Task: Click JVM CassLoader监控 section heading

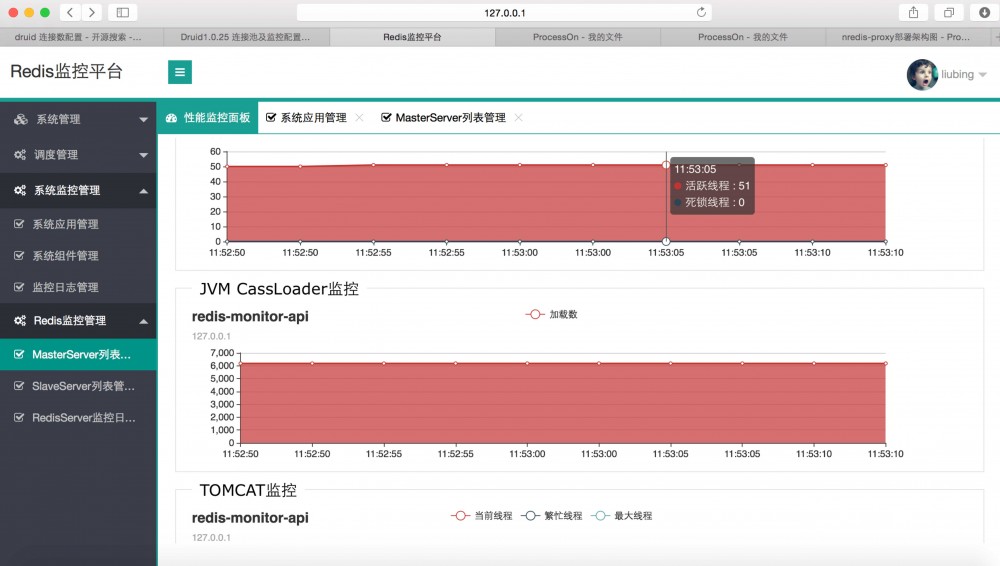Action: [x=279, y=289]
